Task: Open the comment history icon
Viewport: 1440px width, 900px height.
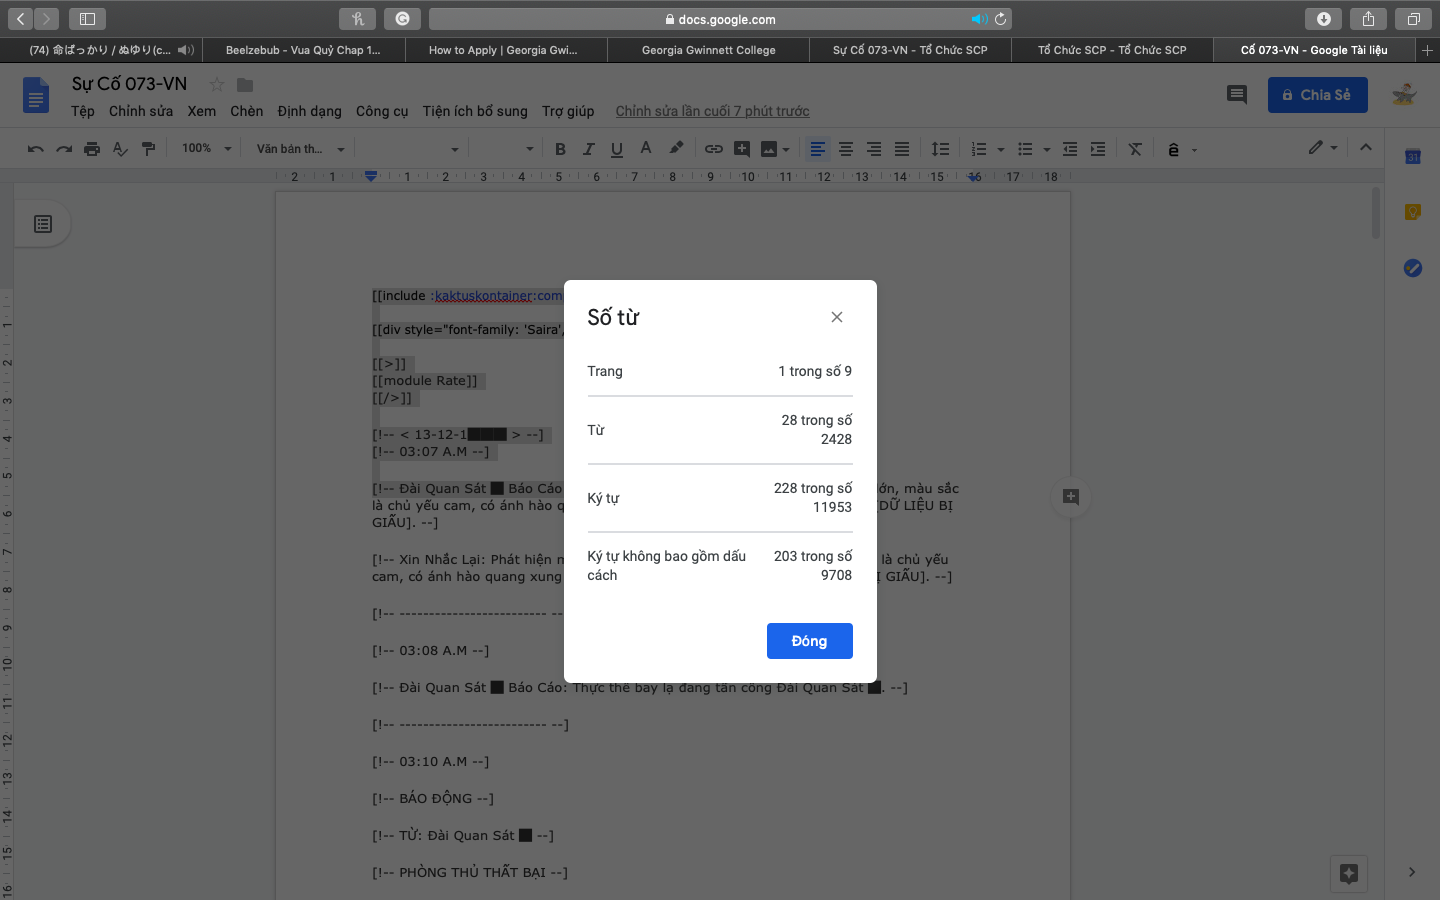Action: [1236, 95]
